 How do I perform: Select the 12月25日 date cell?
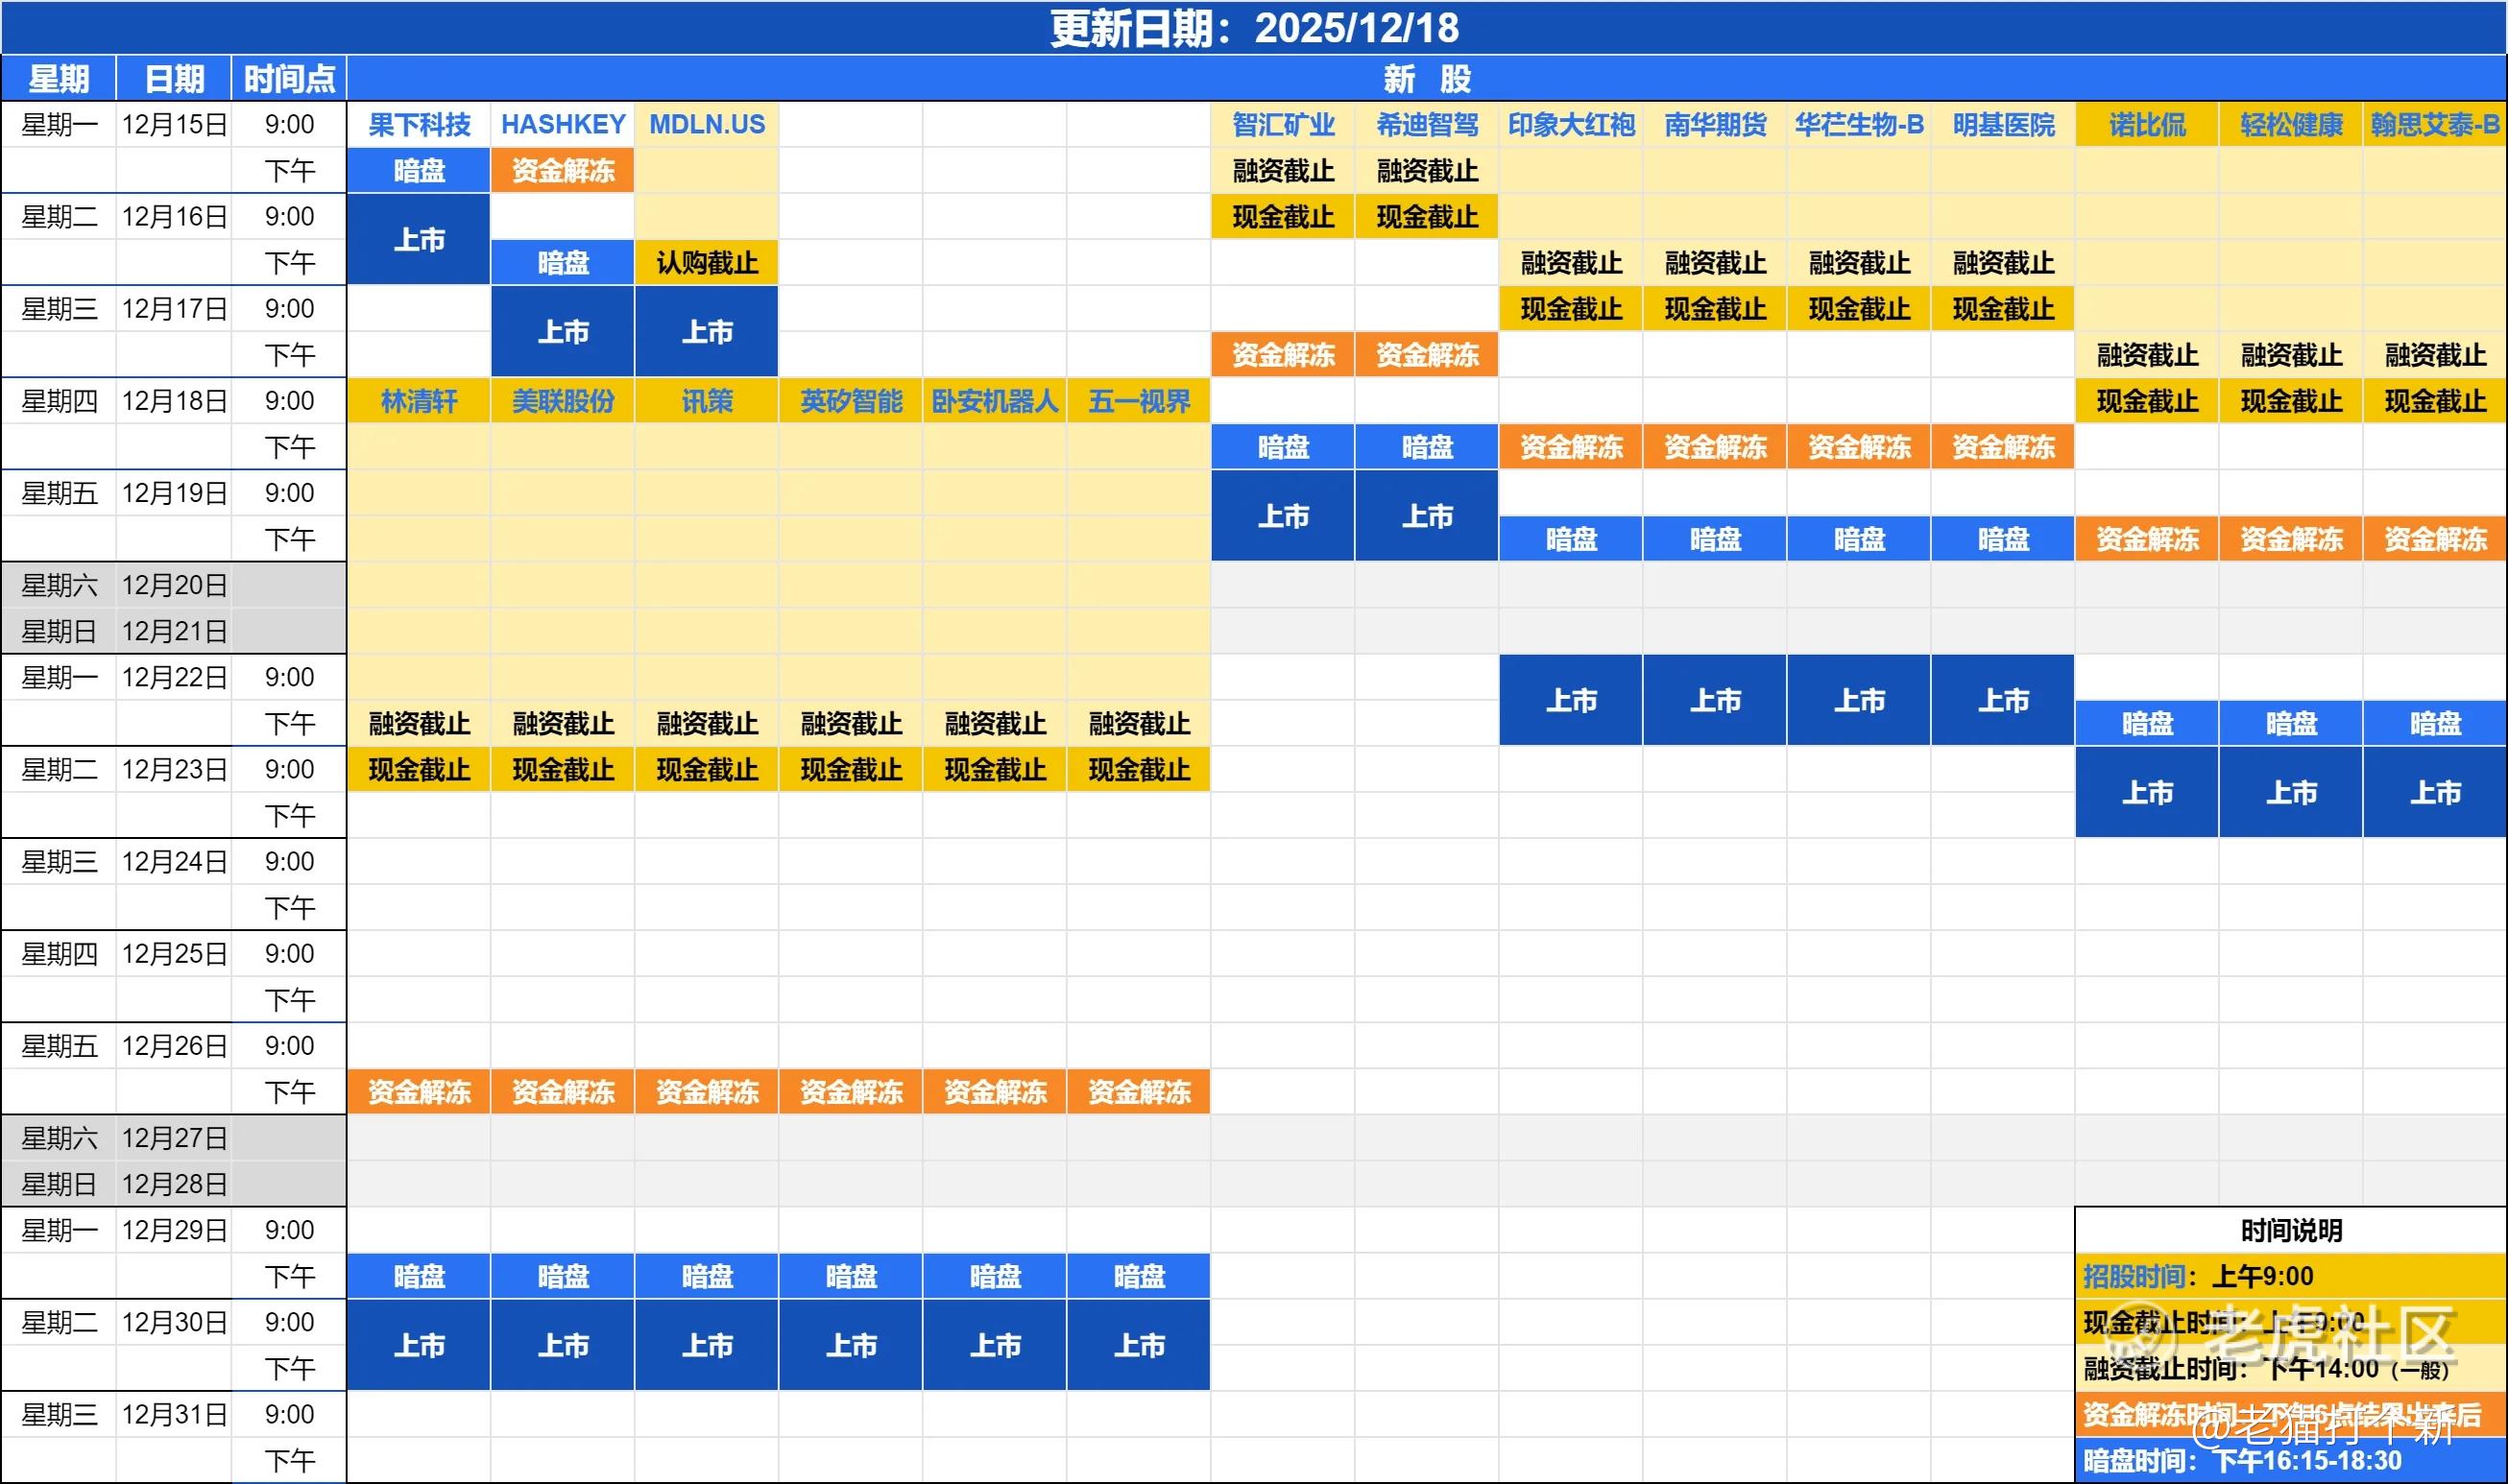coord(174,954)
